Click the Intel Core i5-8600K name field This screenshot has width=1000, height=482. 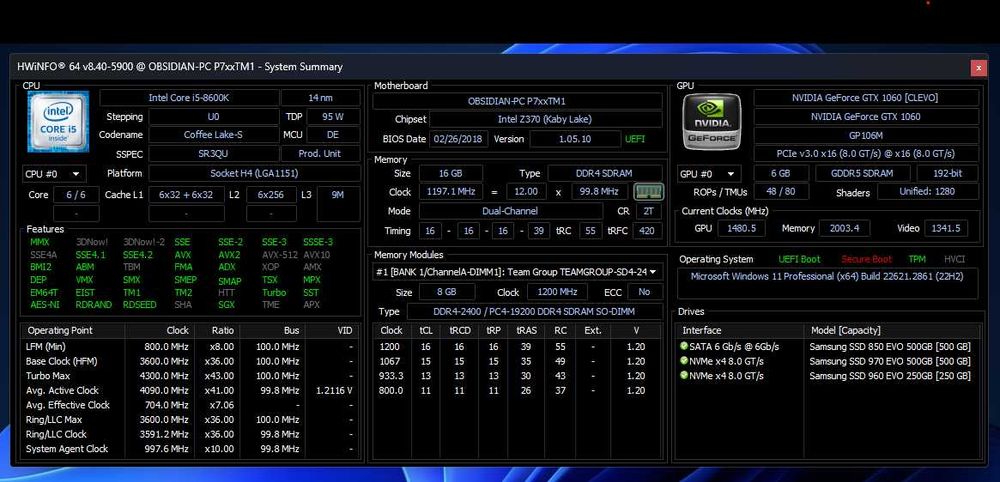pos(189,98)
